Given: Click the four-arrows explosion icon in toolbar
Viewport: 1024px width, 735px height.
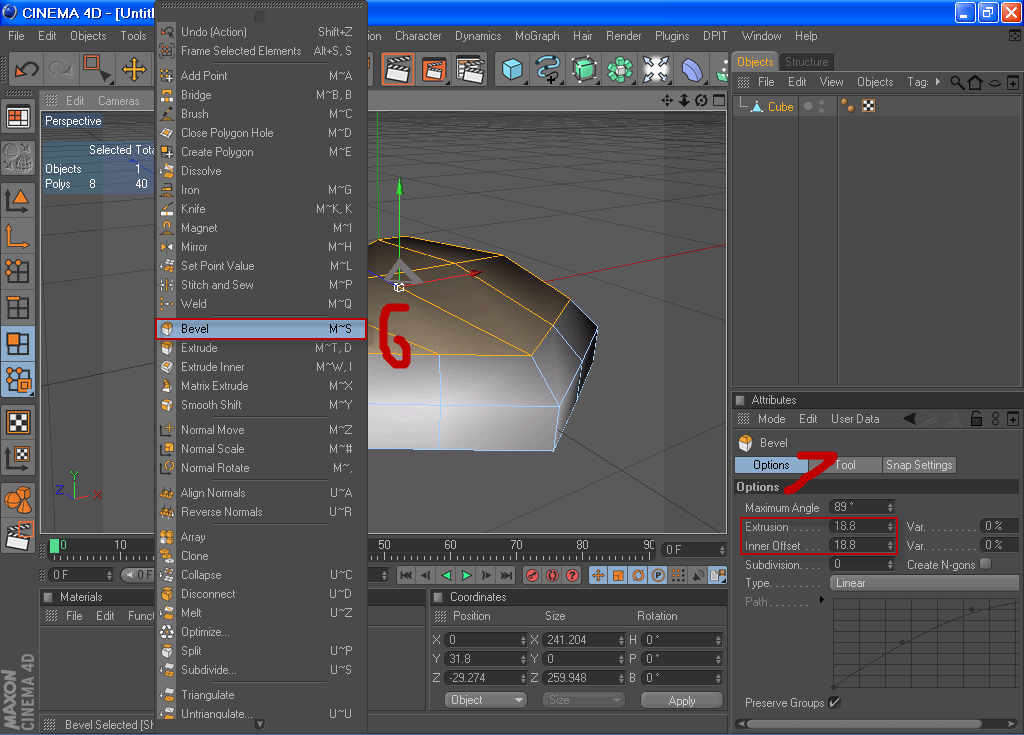Looking at the screenshot, I should 656,69.
